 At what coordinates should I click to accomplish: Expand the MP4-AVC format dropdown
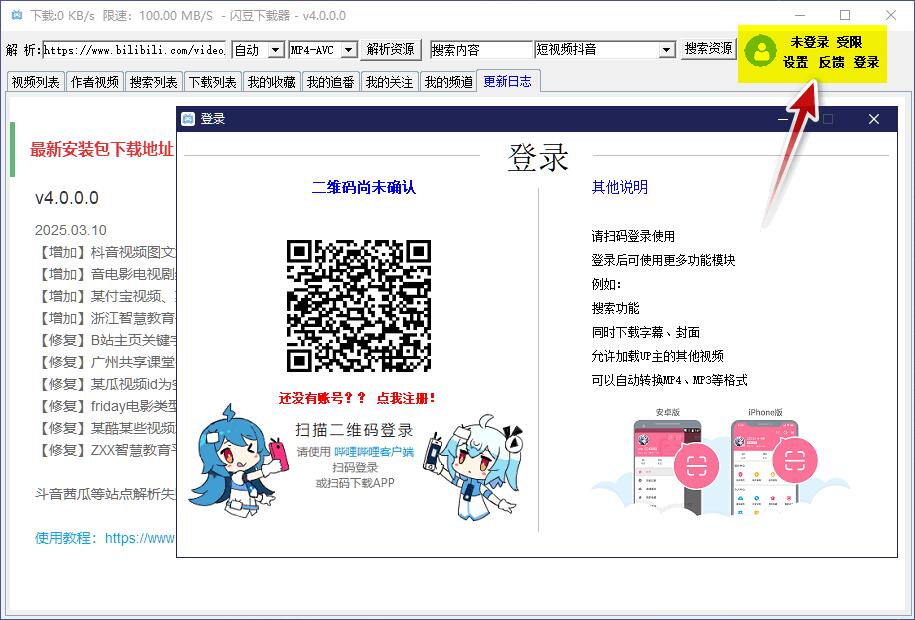point(348,50)
